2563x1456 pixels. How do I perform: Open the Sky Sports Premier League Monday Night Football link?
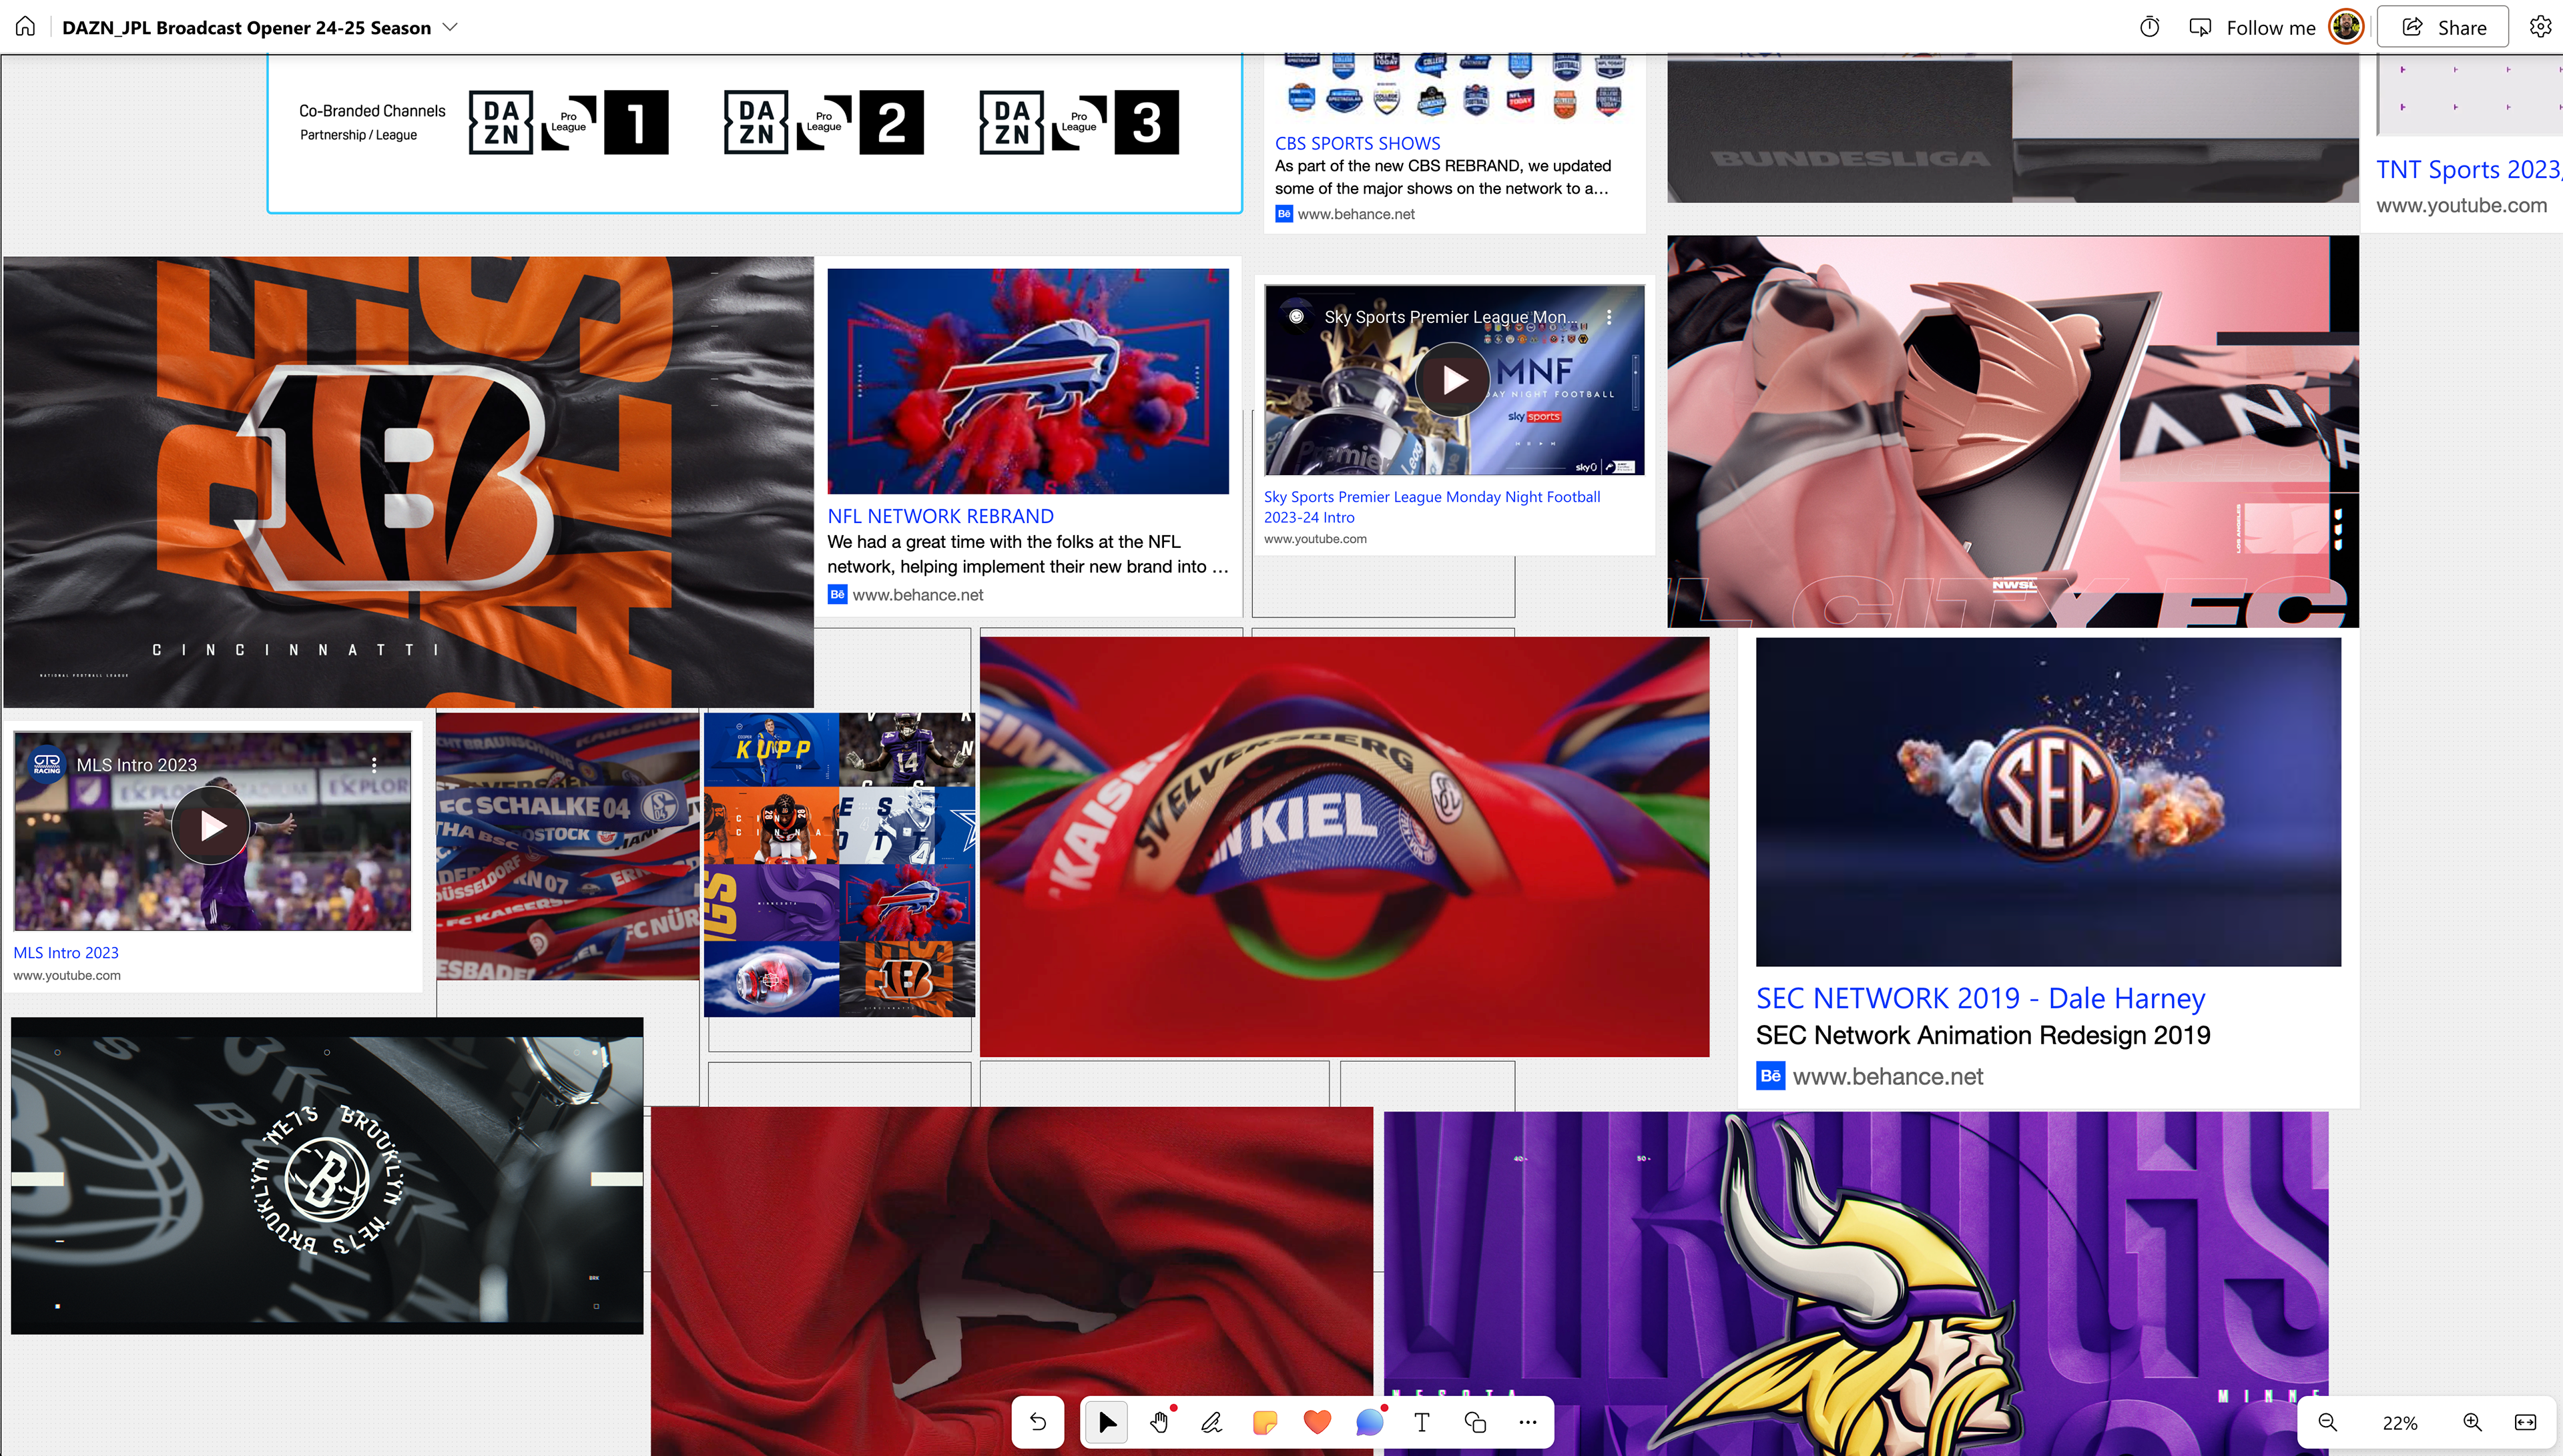tap(1432, 506)
